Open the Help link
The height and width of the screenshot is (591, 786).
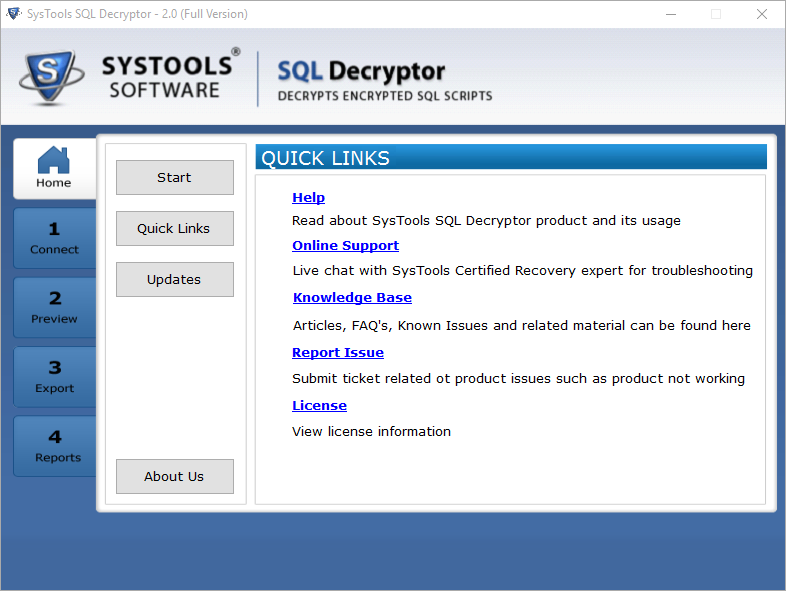(x=308, y=198)
